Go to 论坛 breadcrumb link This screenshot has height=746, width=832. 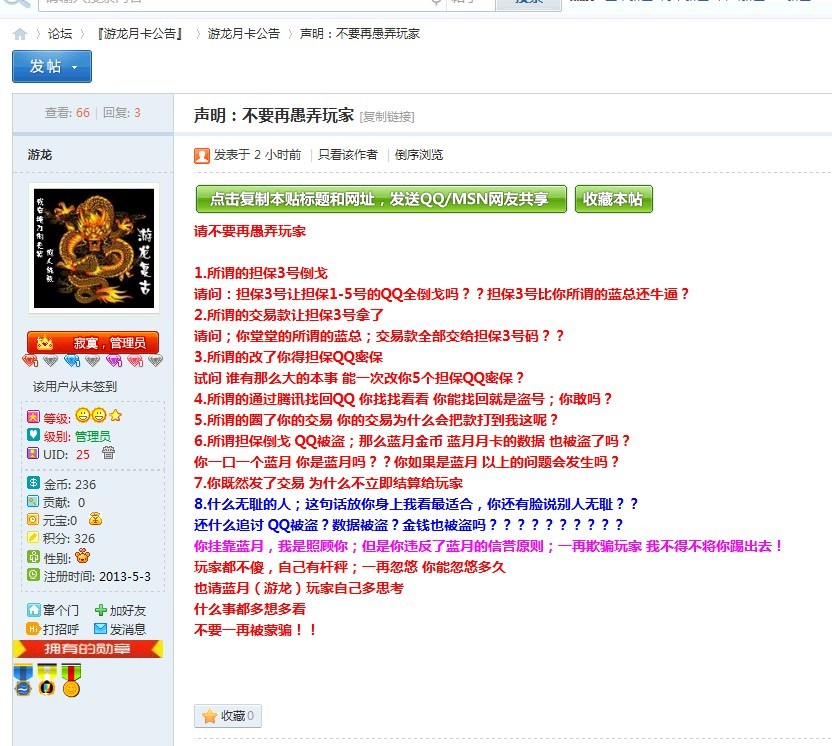click(60, 34)
